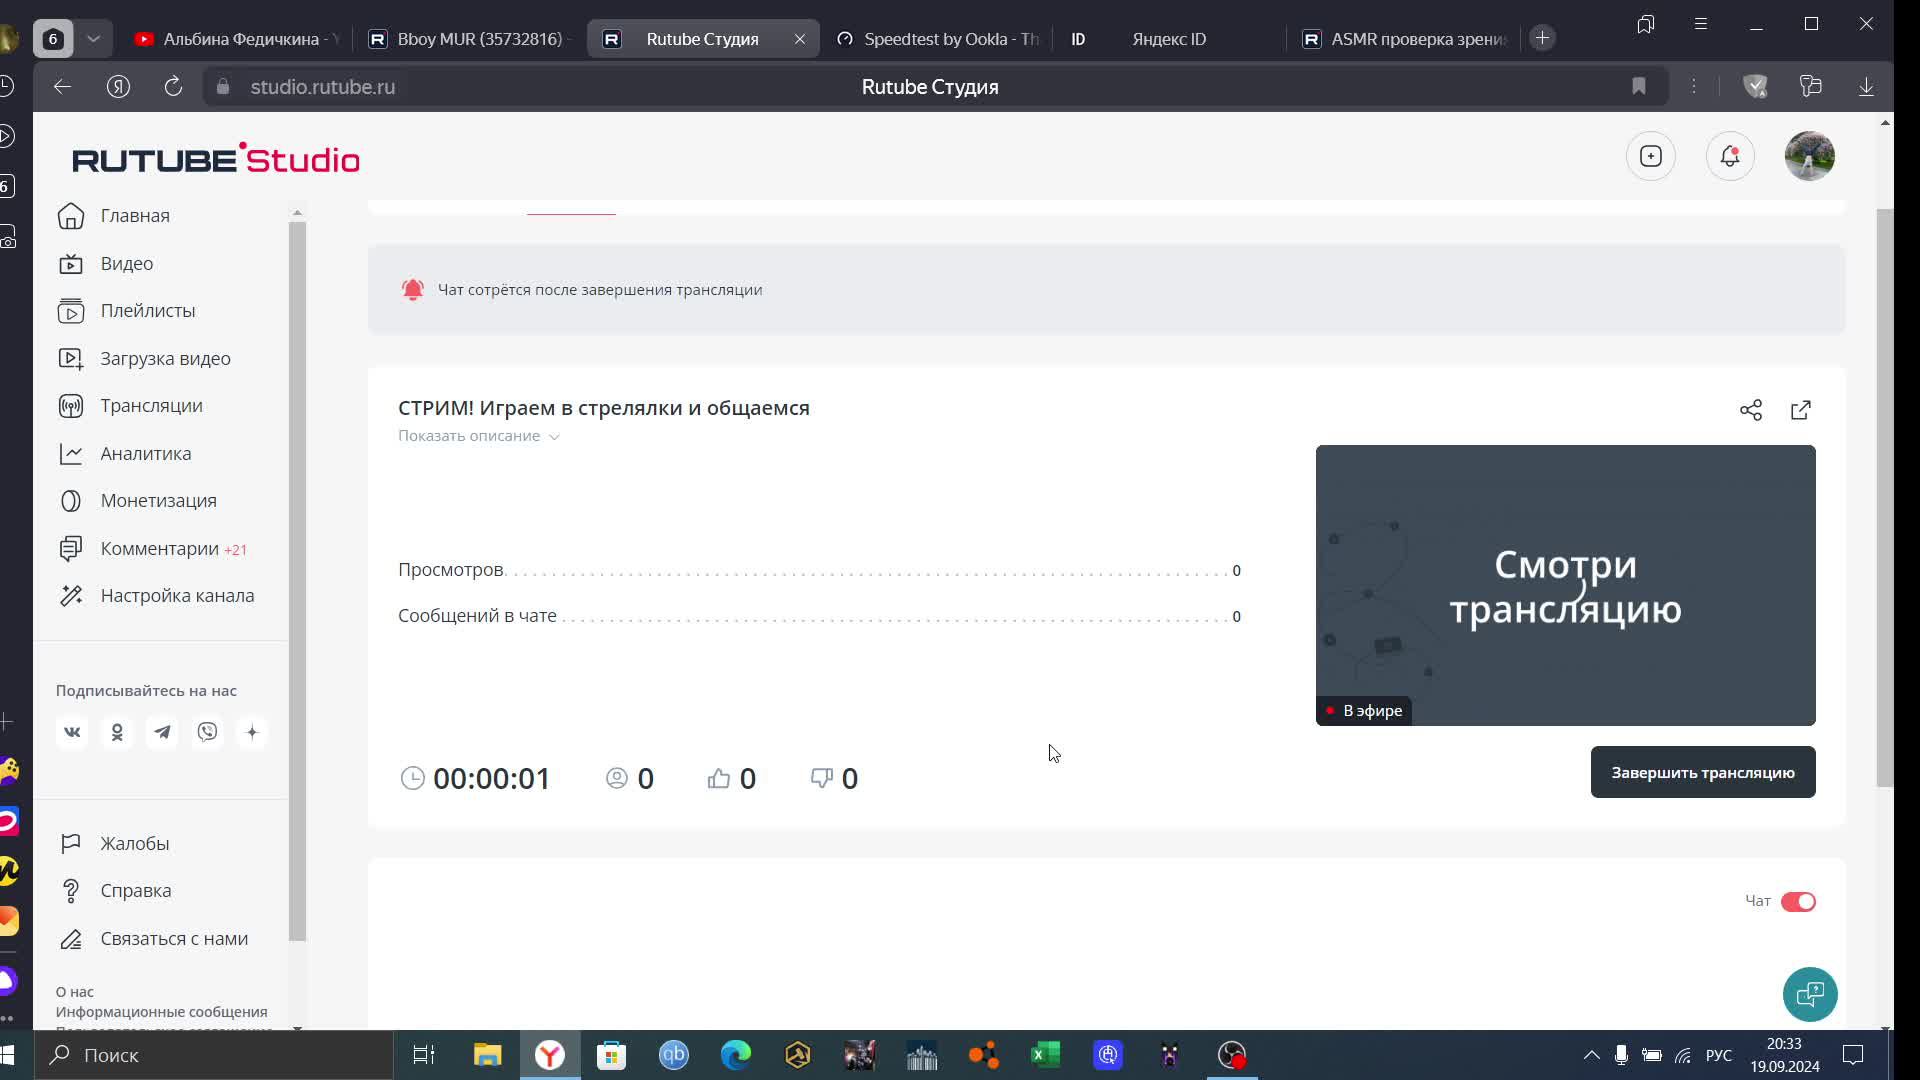
Task: Click the Yandex home button in toolbar
Action: [x=118, y=87]
